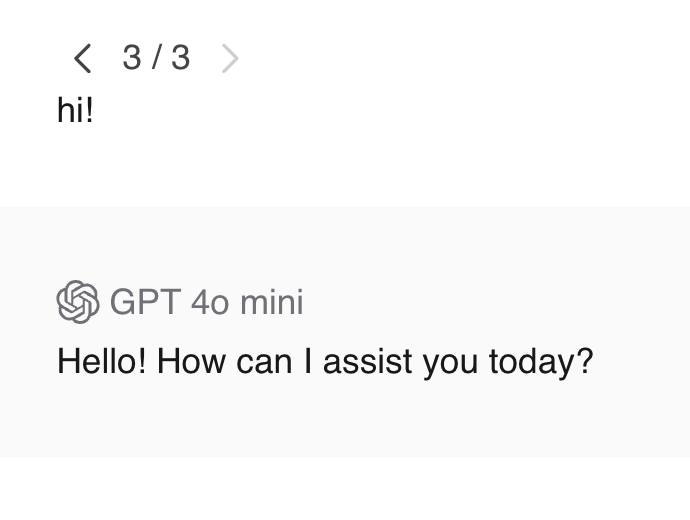Screen dimensions: 690x520
Task: Click the user message "hi!"
Action: (75, 111)
